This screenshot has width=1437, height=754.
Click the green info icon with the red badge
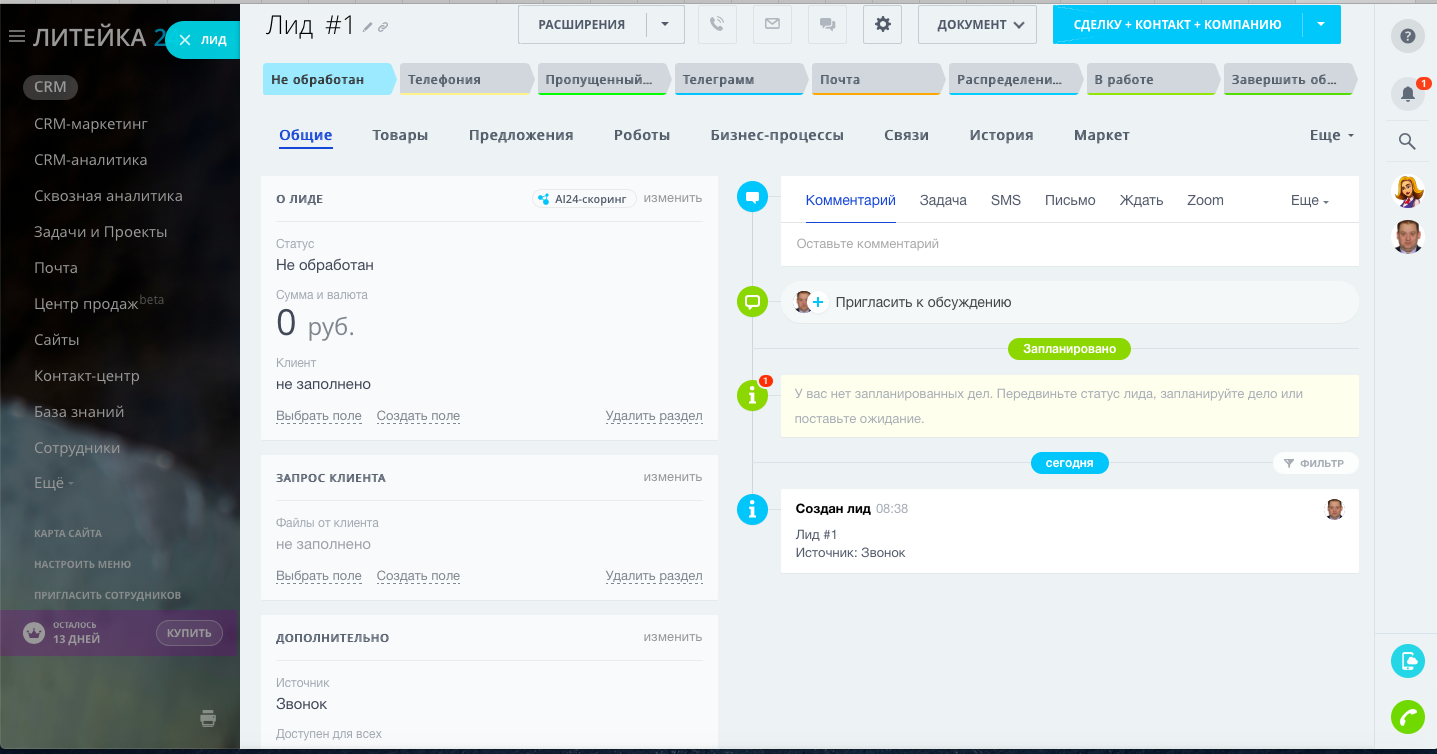click(x=752, y=396)
